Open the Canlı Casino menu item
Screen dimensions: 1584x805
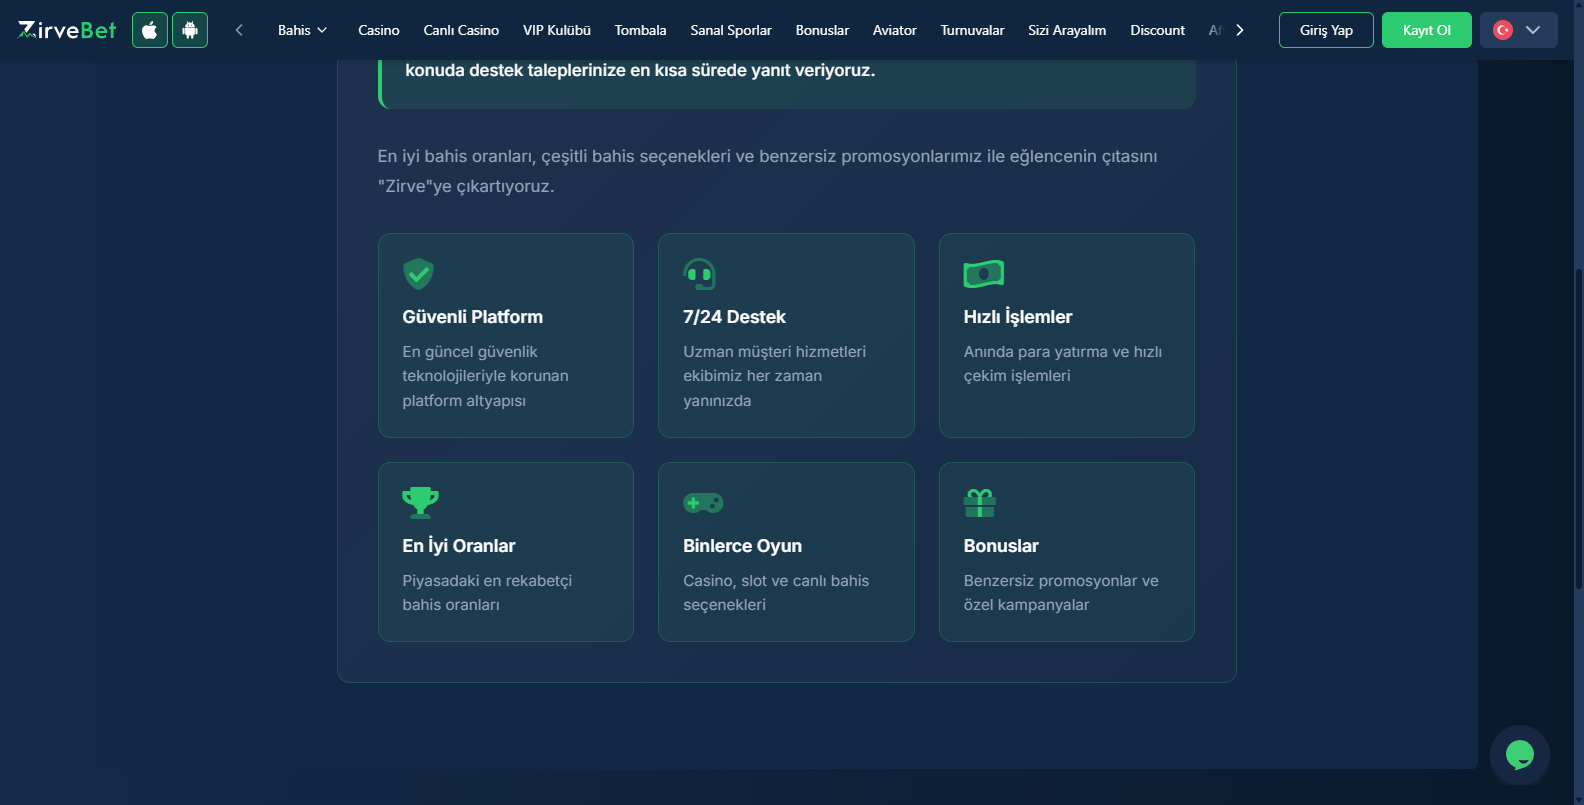(461, 30)
